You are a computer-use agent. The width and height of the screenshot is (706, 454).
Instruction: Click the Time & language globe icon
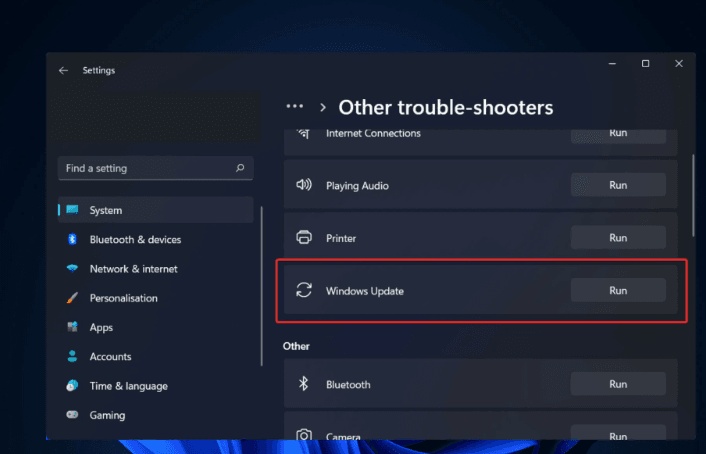72,386
